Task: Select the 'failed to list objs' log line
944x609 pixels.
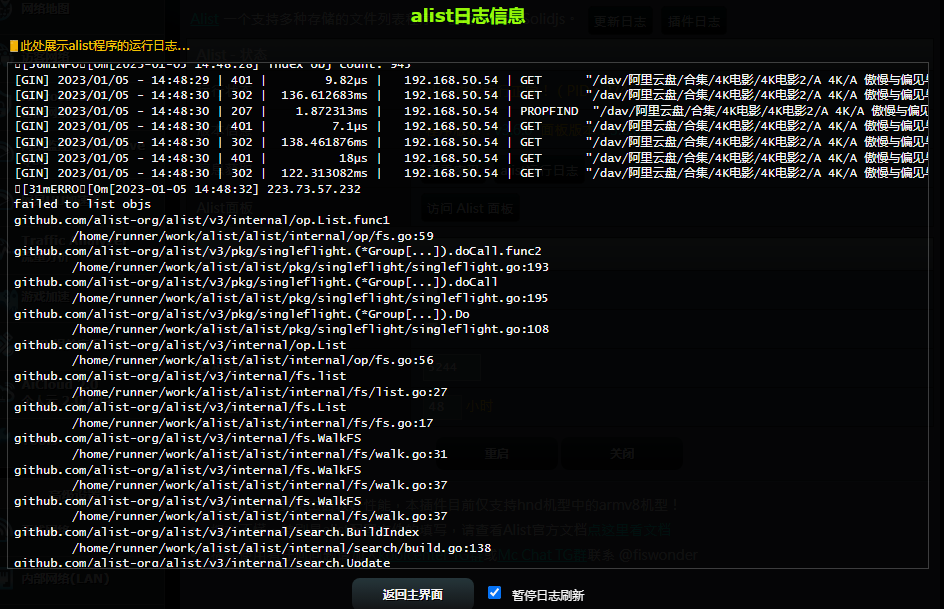Action: (x=82, y=204)
